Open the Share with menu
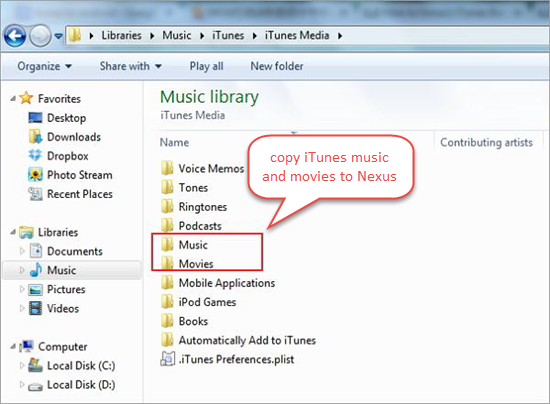550x404 pixels. [x=130, y=66]
